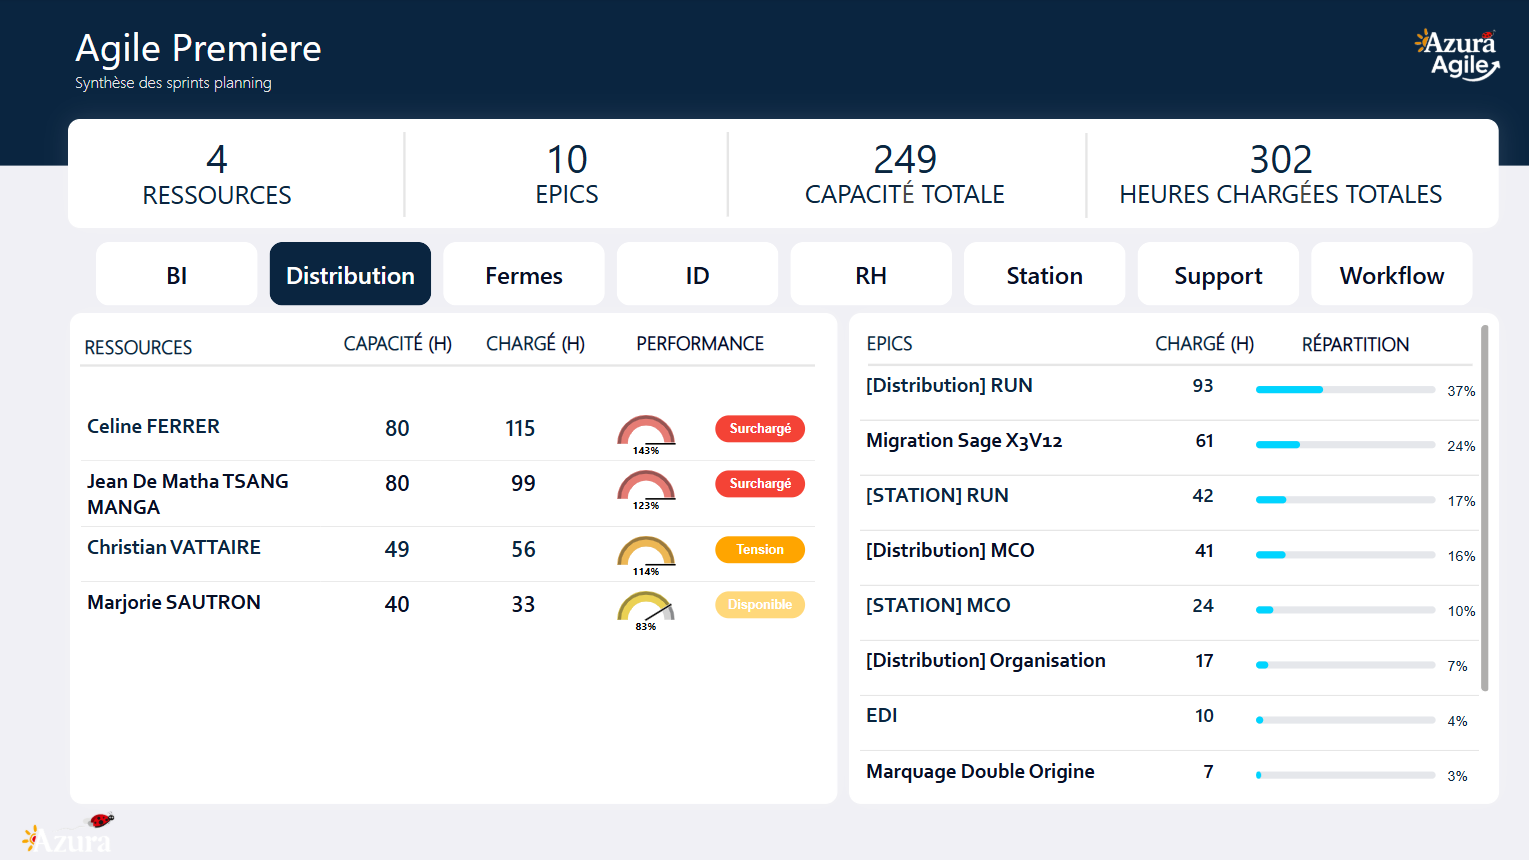
Task: Click the [Distribution] RUN 37% progress bar
Action: [x=1344, y=390]
